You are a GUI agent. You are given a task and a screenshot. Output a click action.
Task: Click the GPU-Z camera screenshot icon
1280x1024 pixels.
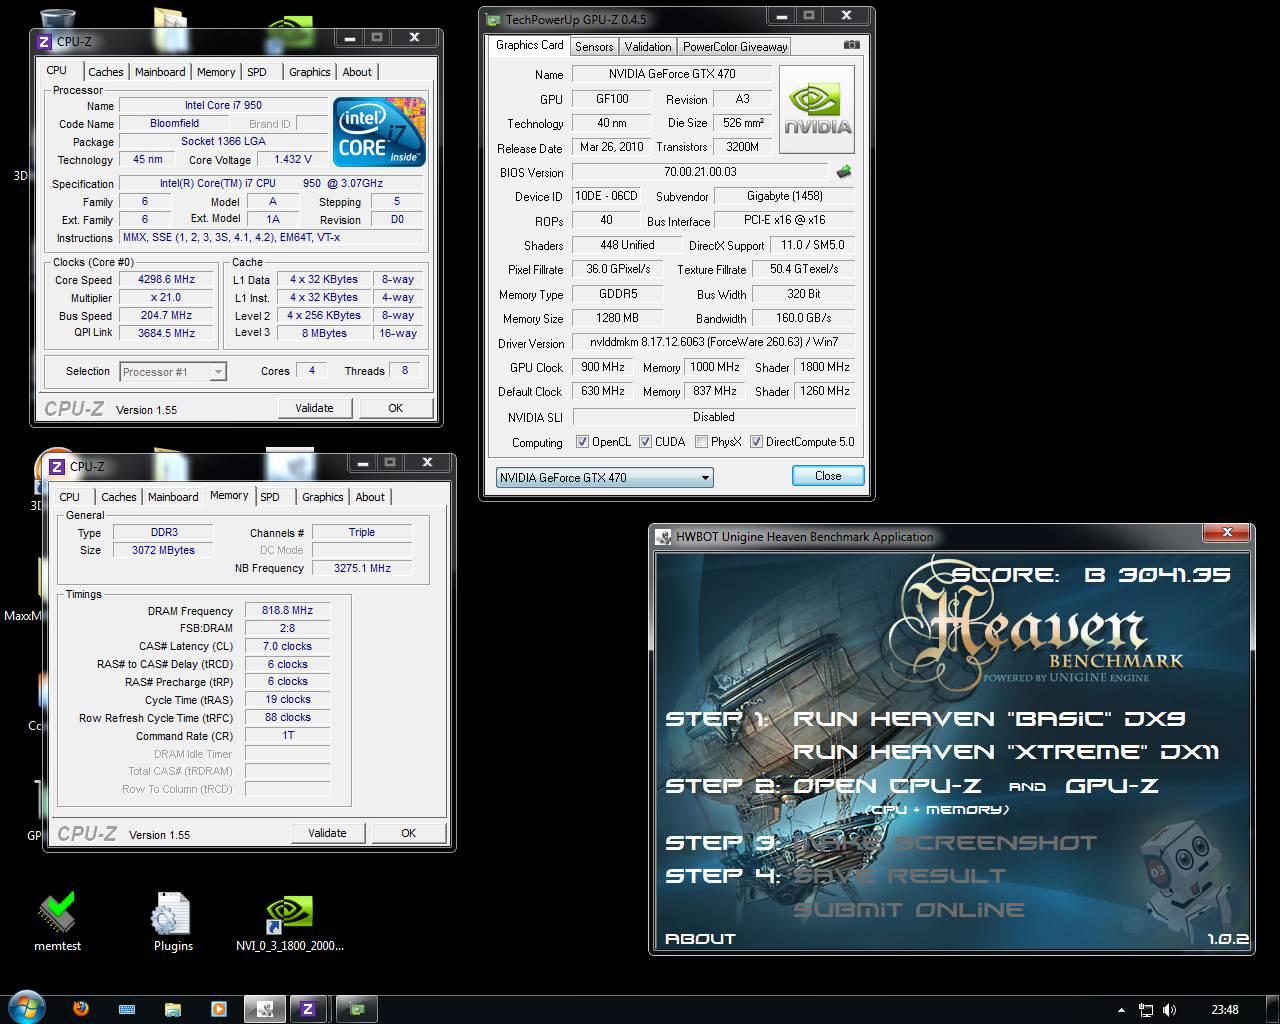coord(851,45)
